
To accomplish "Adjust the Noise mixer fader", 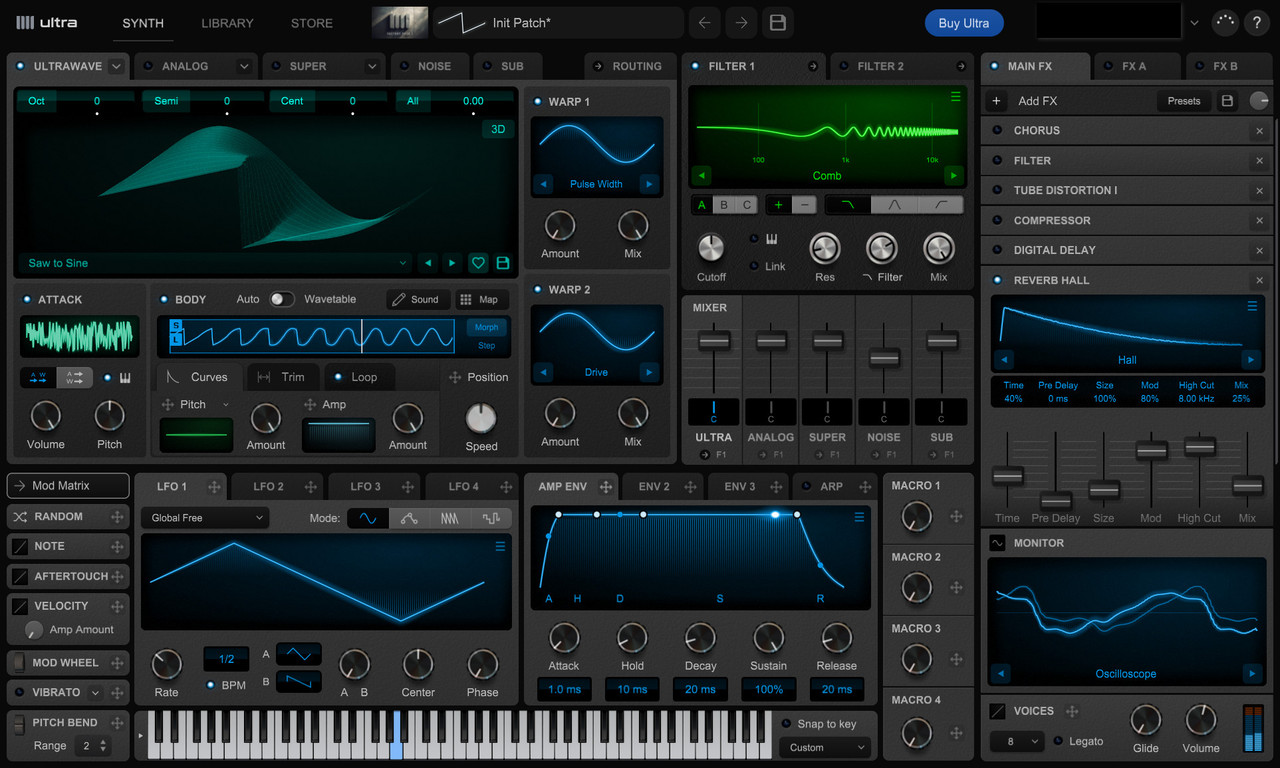I will 884,358.
